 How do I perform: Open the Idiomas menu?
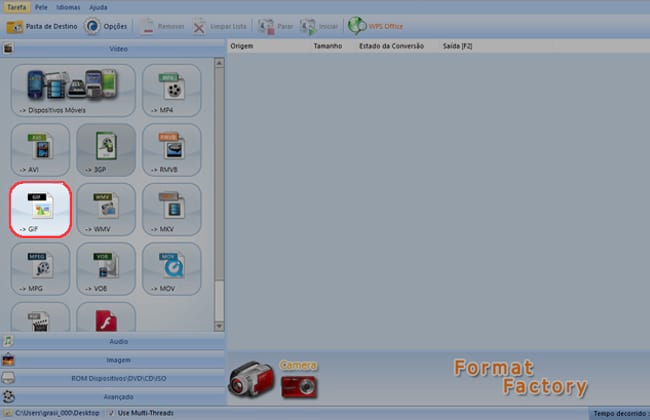pyautogui.click(x=69, y=7)
